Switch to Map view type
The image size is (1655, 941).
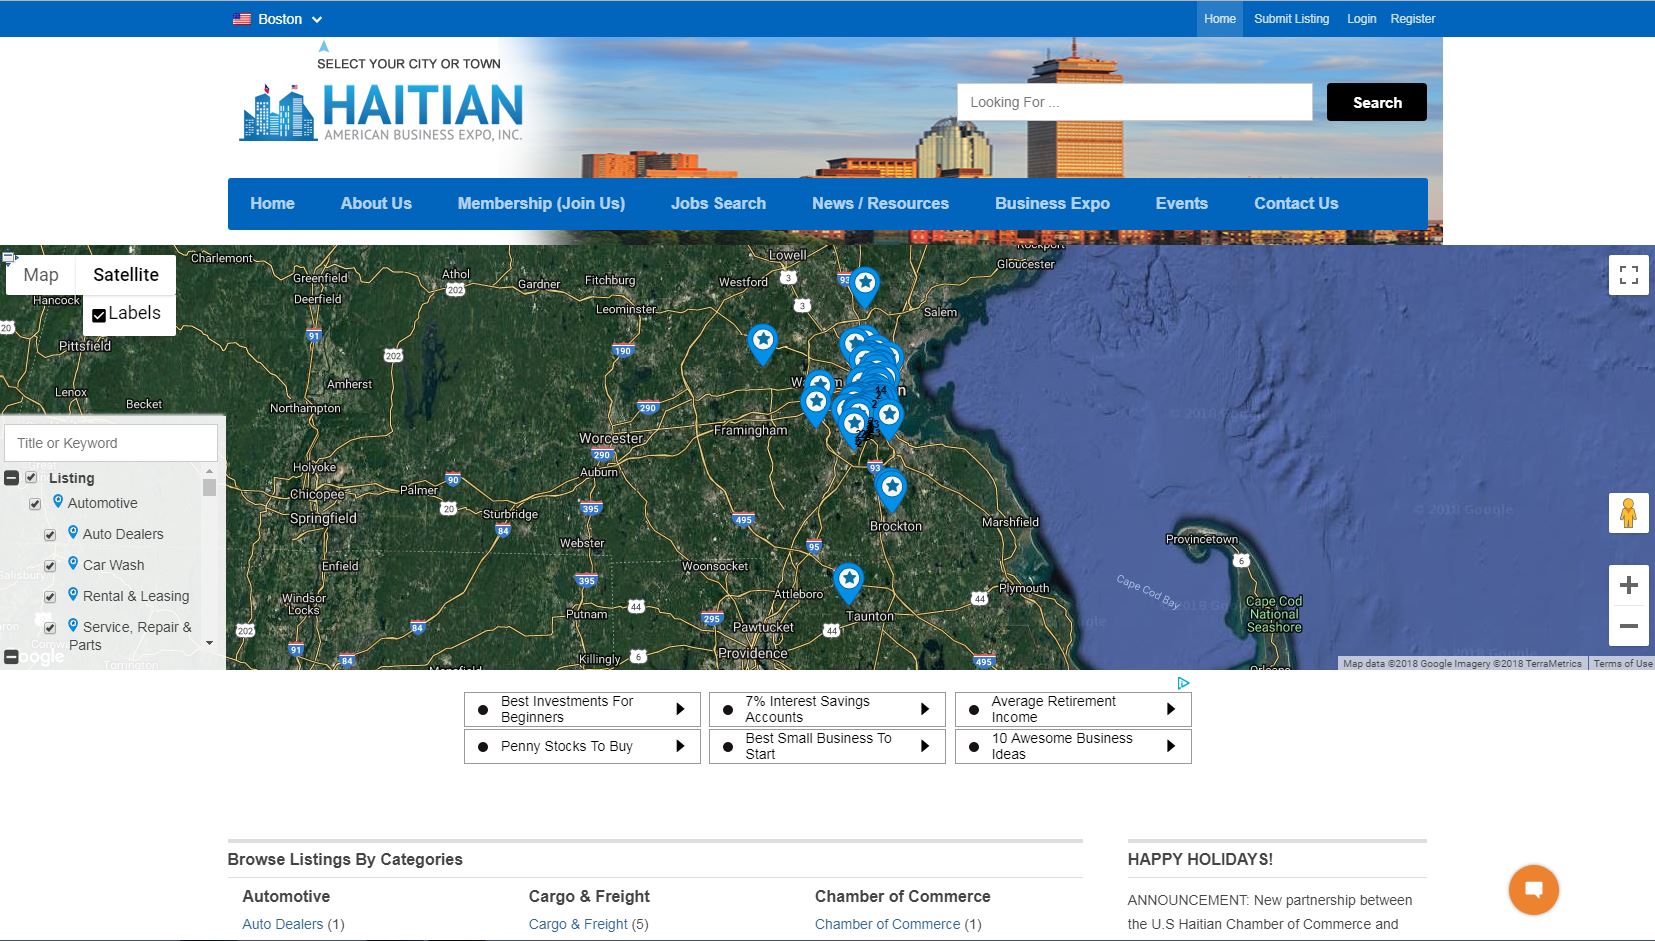pos(41,275)
